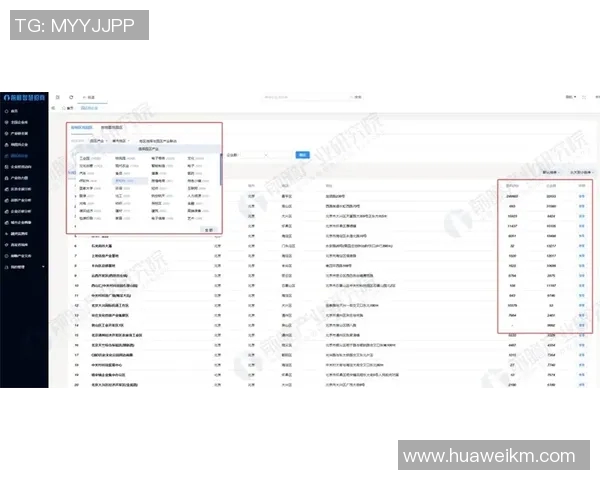Click the sidebar collapse icon in top header

click(x=58, y=97)
